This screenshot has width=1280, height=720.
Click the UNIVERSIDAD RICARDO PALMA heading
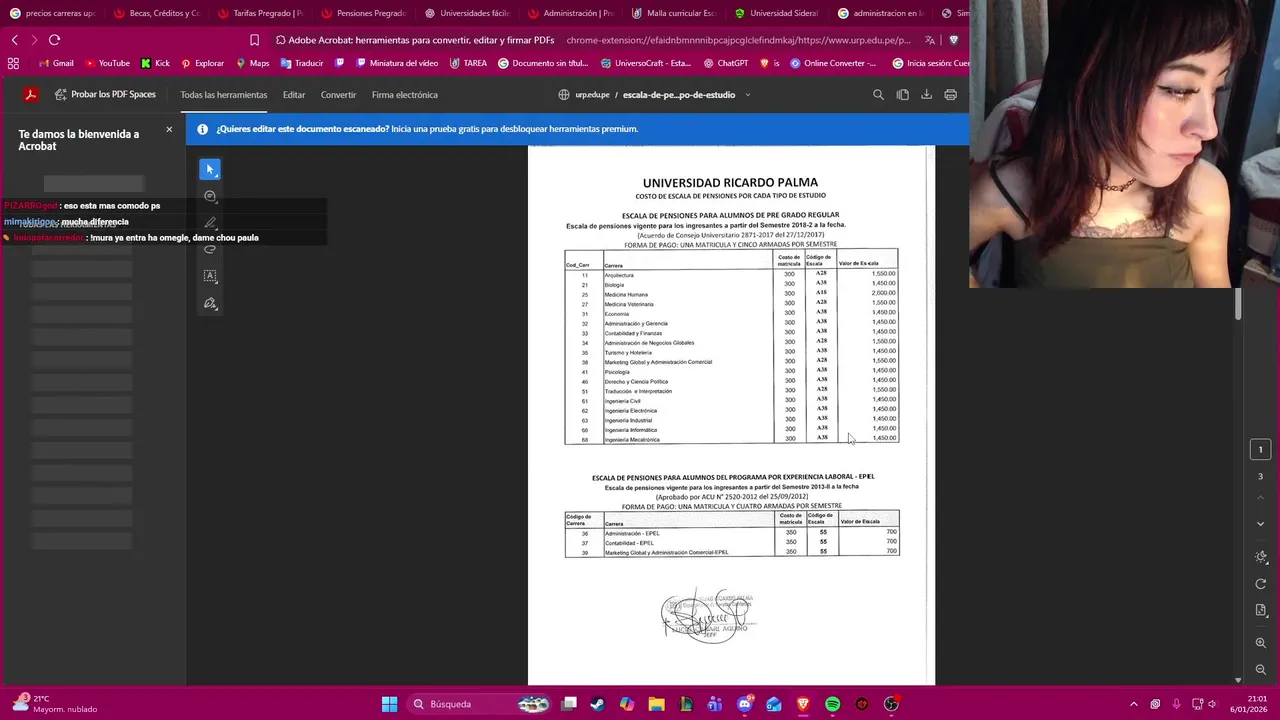(x=730, y=183)
